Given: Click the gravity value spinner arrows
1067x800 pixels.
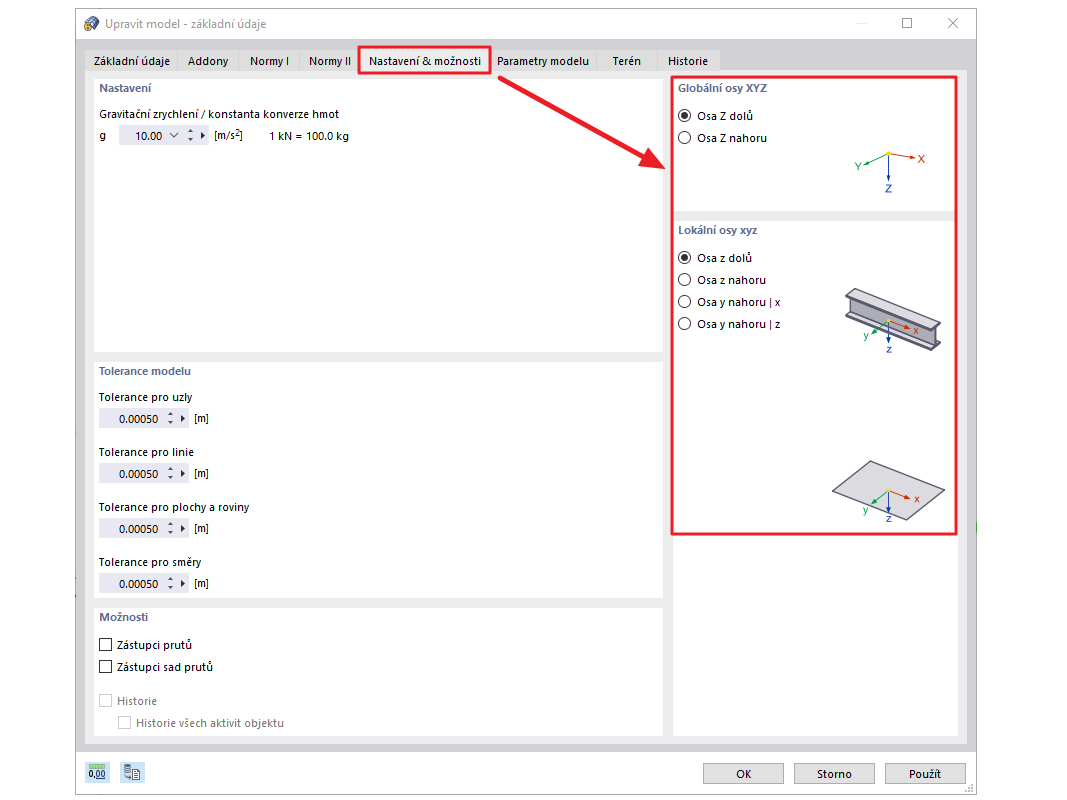Looking at the screenshot, I should click(191, 135).
